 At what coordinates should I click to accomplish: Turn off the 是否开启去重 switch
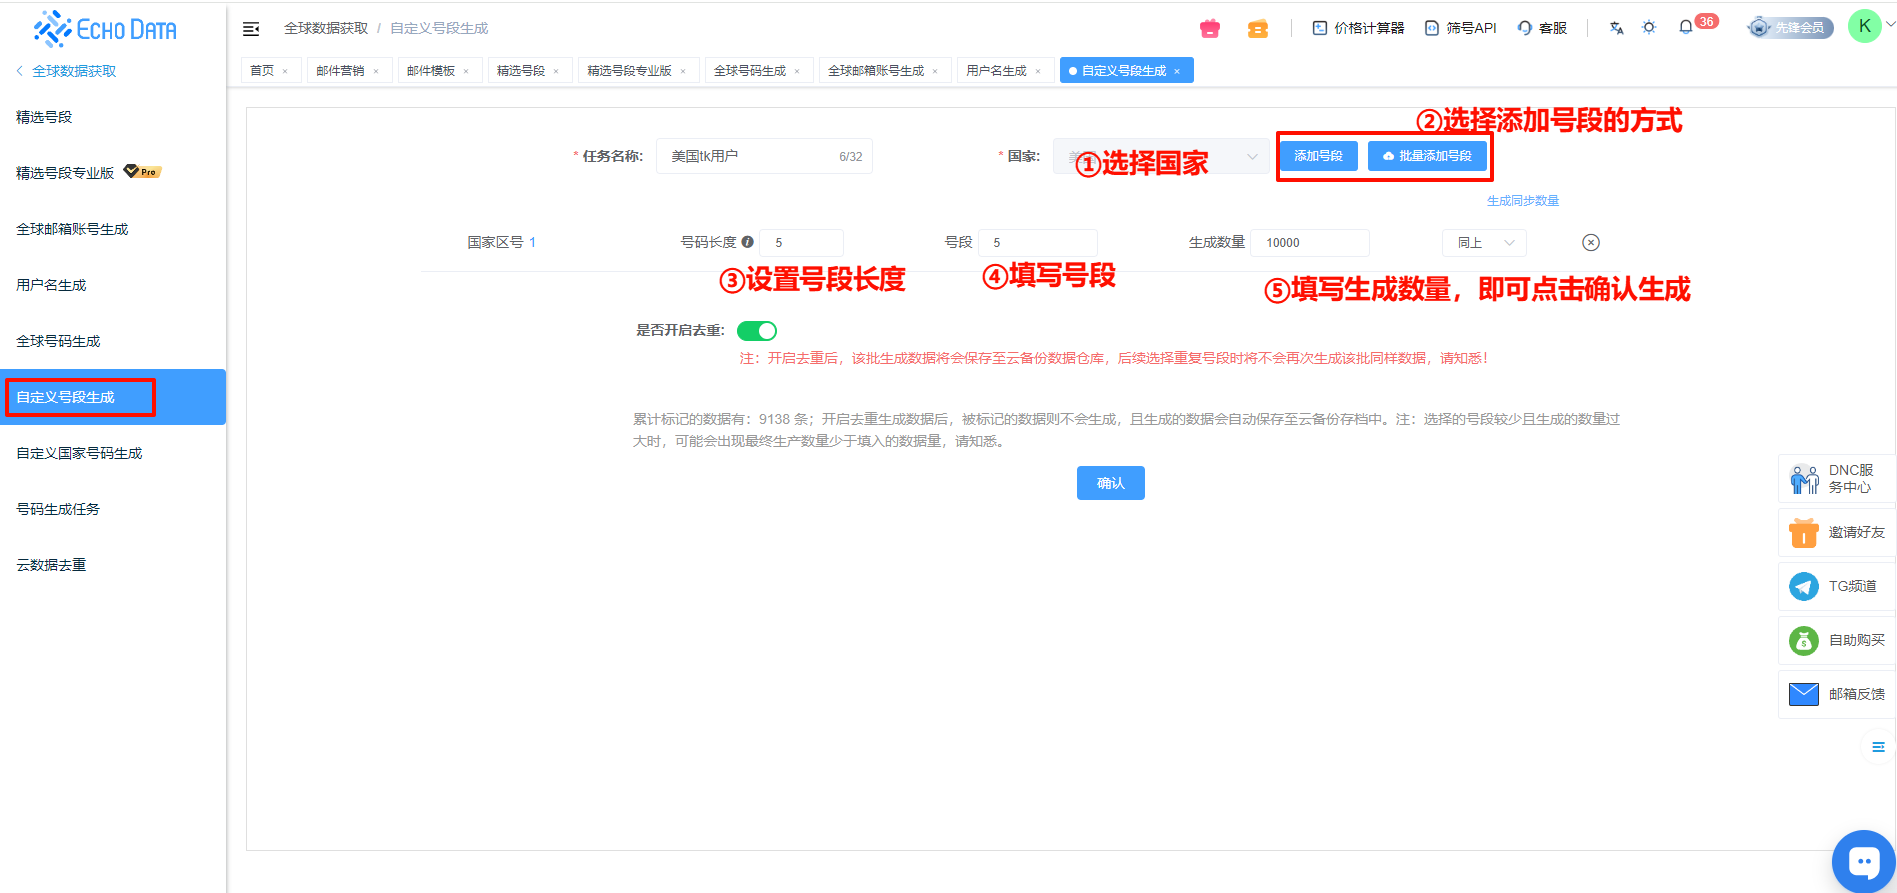click(x=757, y=331)
